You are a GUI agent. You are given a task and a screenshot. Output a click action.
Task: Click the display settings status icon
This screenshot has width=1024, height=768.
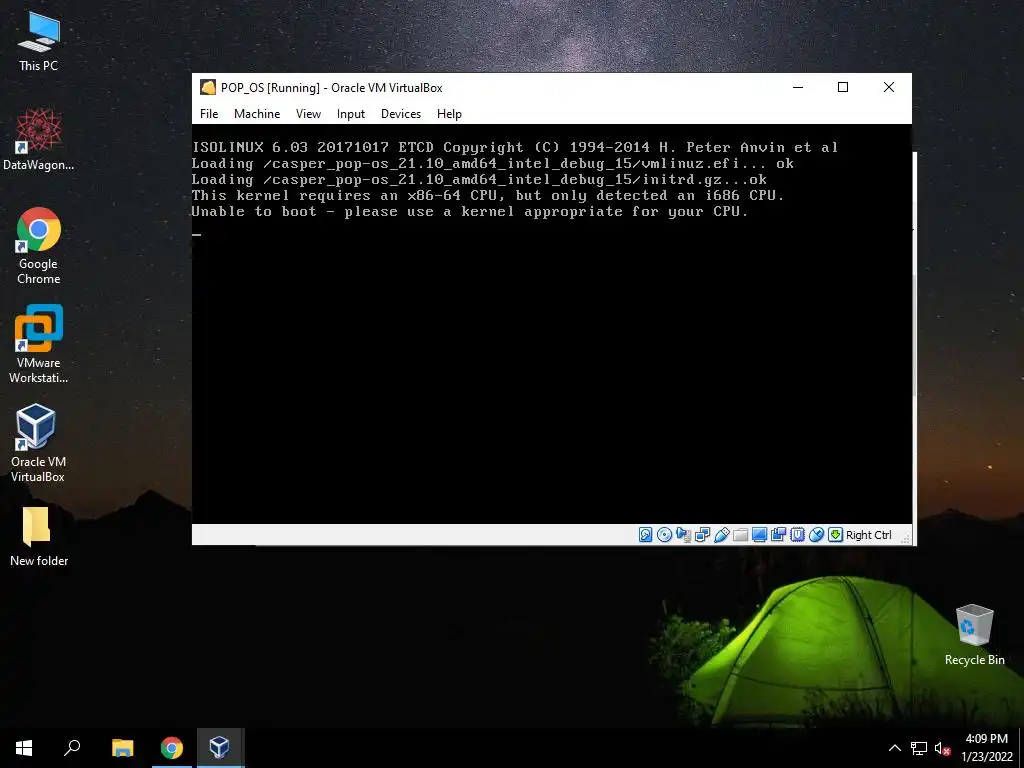tap(760, 535)
